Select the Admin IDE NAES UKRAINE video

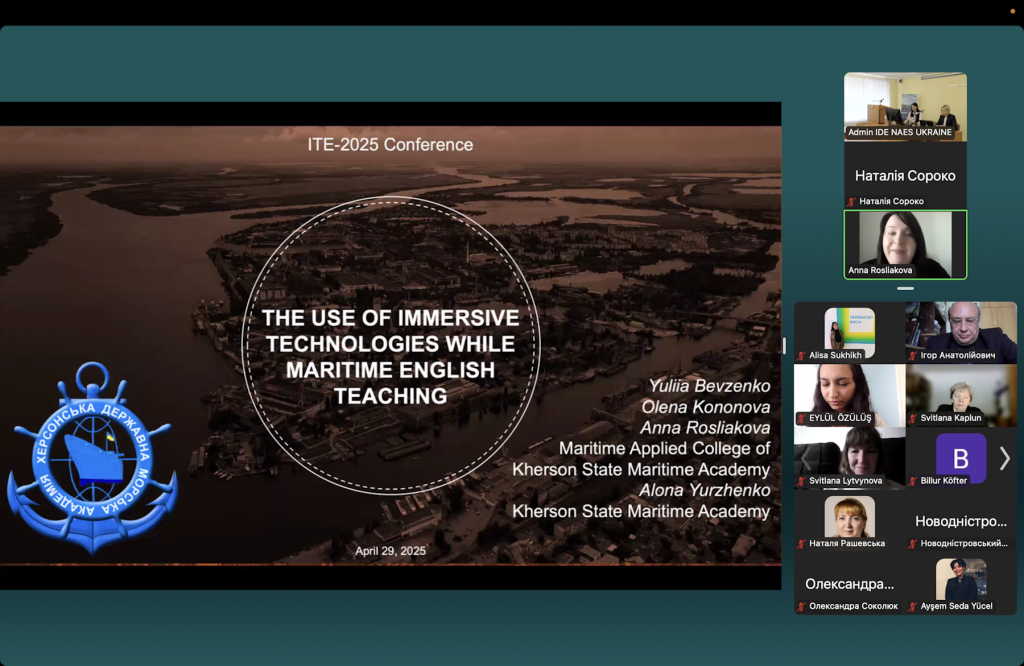pyautogui.click(x=905, y=106)
